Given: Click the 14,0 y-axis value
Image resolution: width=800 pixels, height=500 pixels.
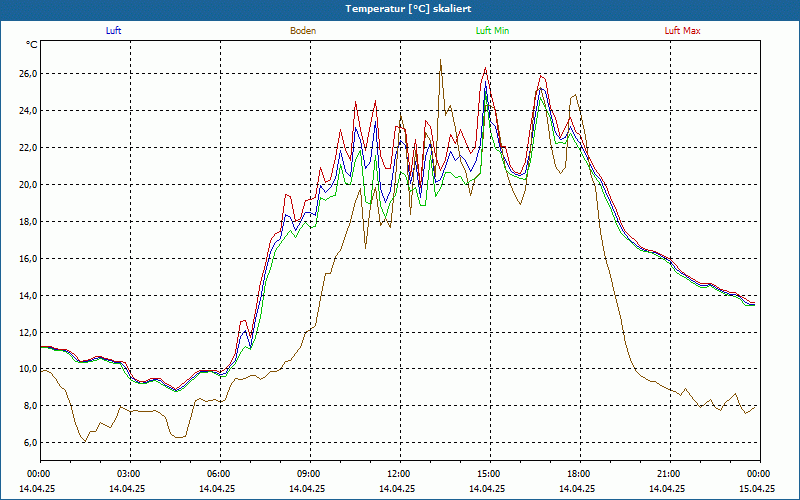Looking at the screenshot, I should tap(28, 295).
